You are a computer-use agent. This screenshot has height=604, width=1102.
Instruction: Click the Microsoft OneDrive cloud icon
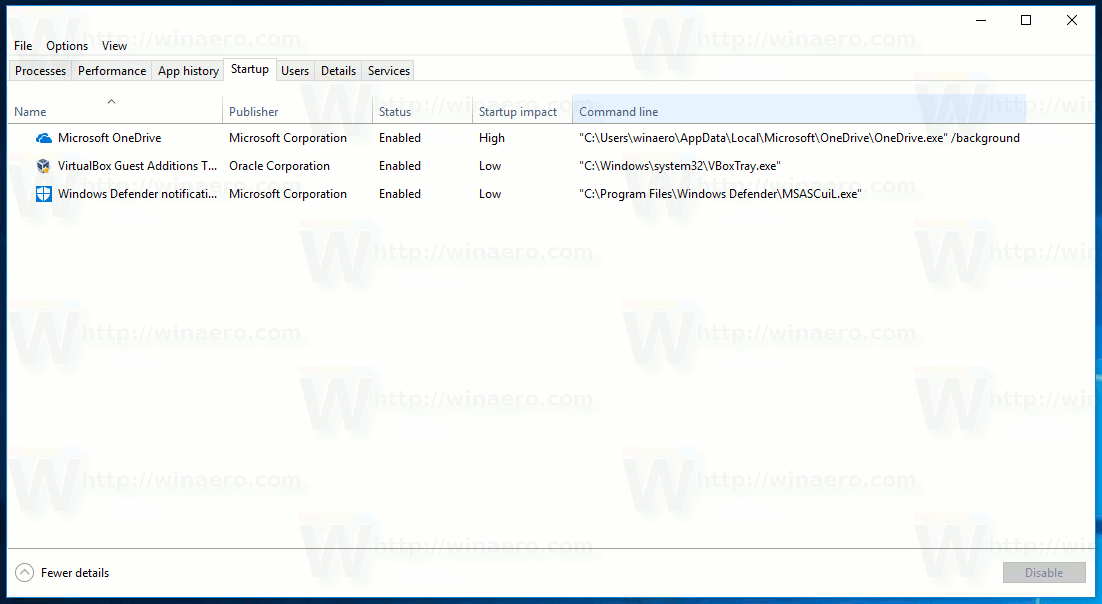pos(43,137)
